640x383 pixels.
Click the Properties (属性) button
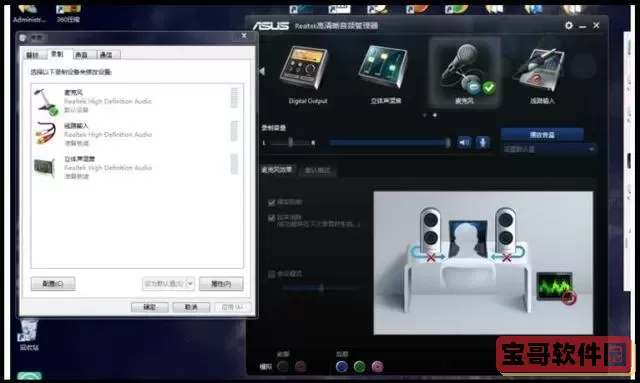(x=221, y=284)
